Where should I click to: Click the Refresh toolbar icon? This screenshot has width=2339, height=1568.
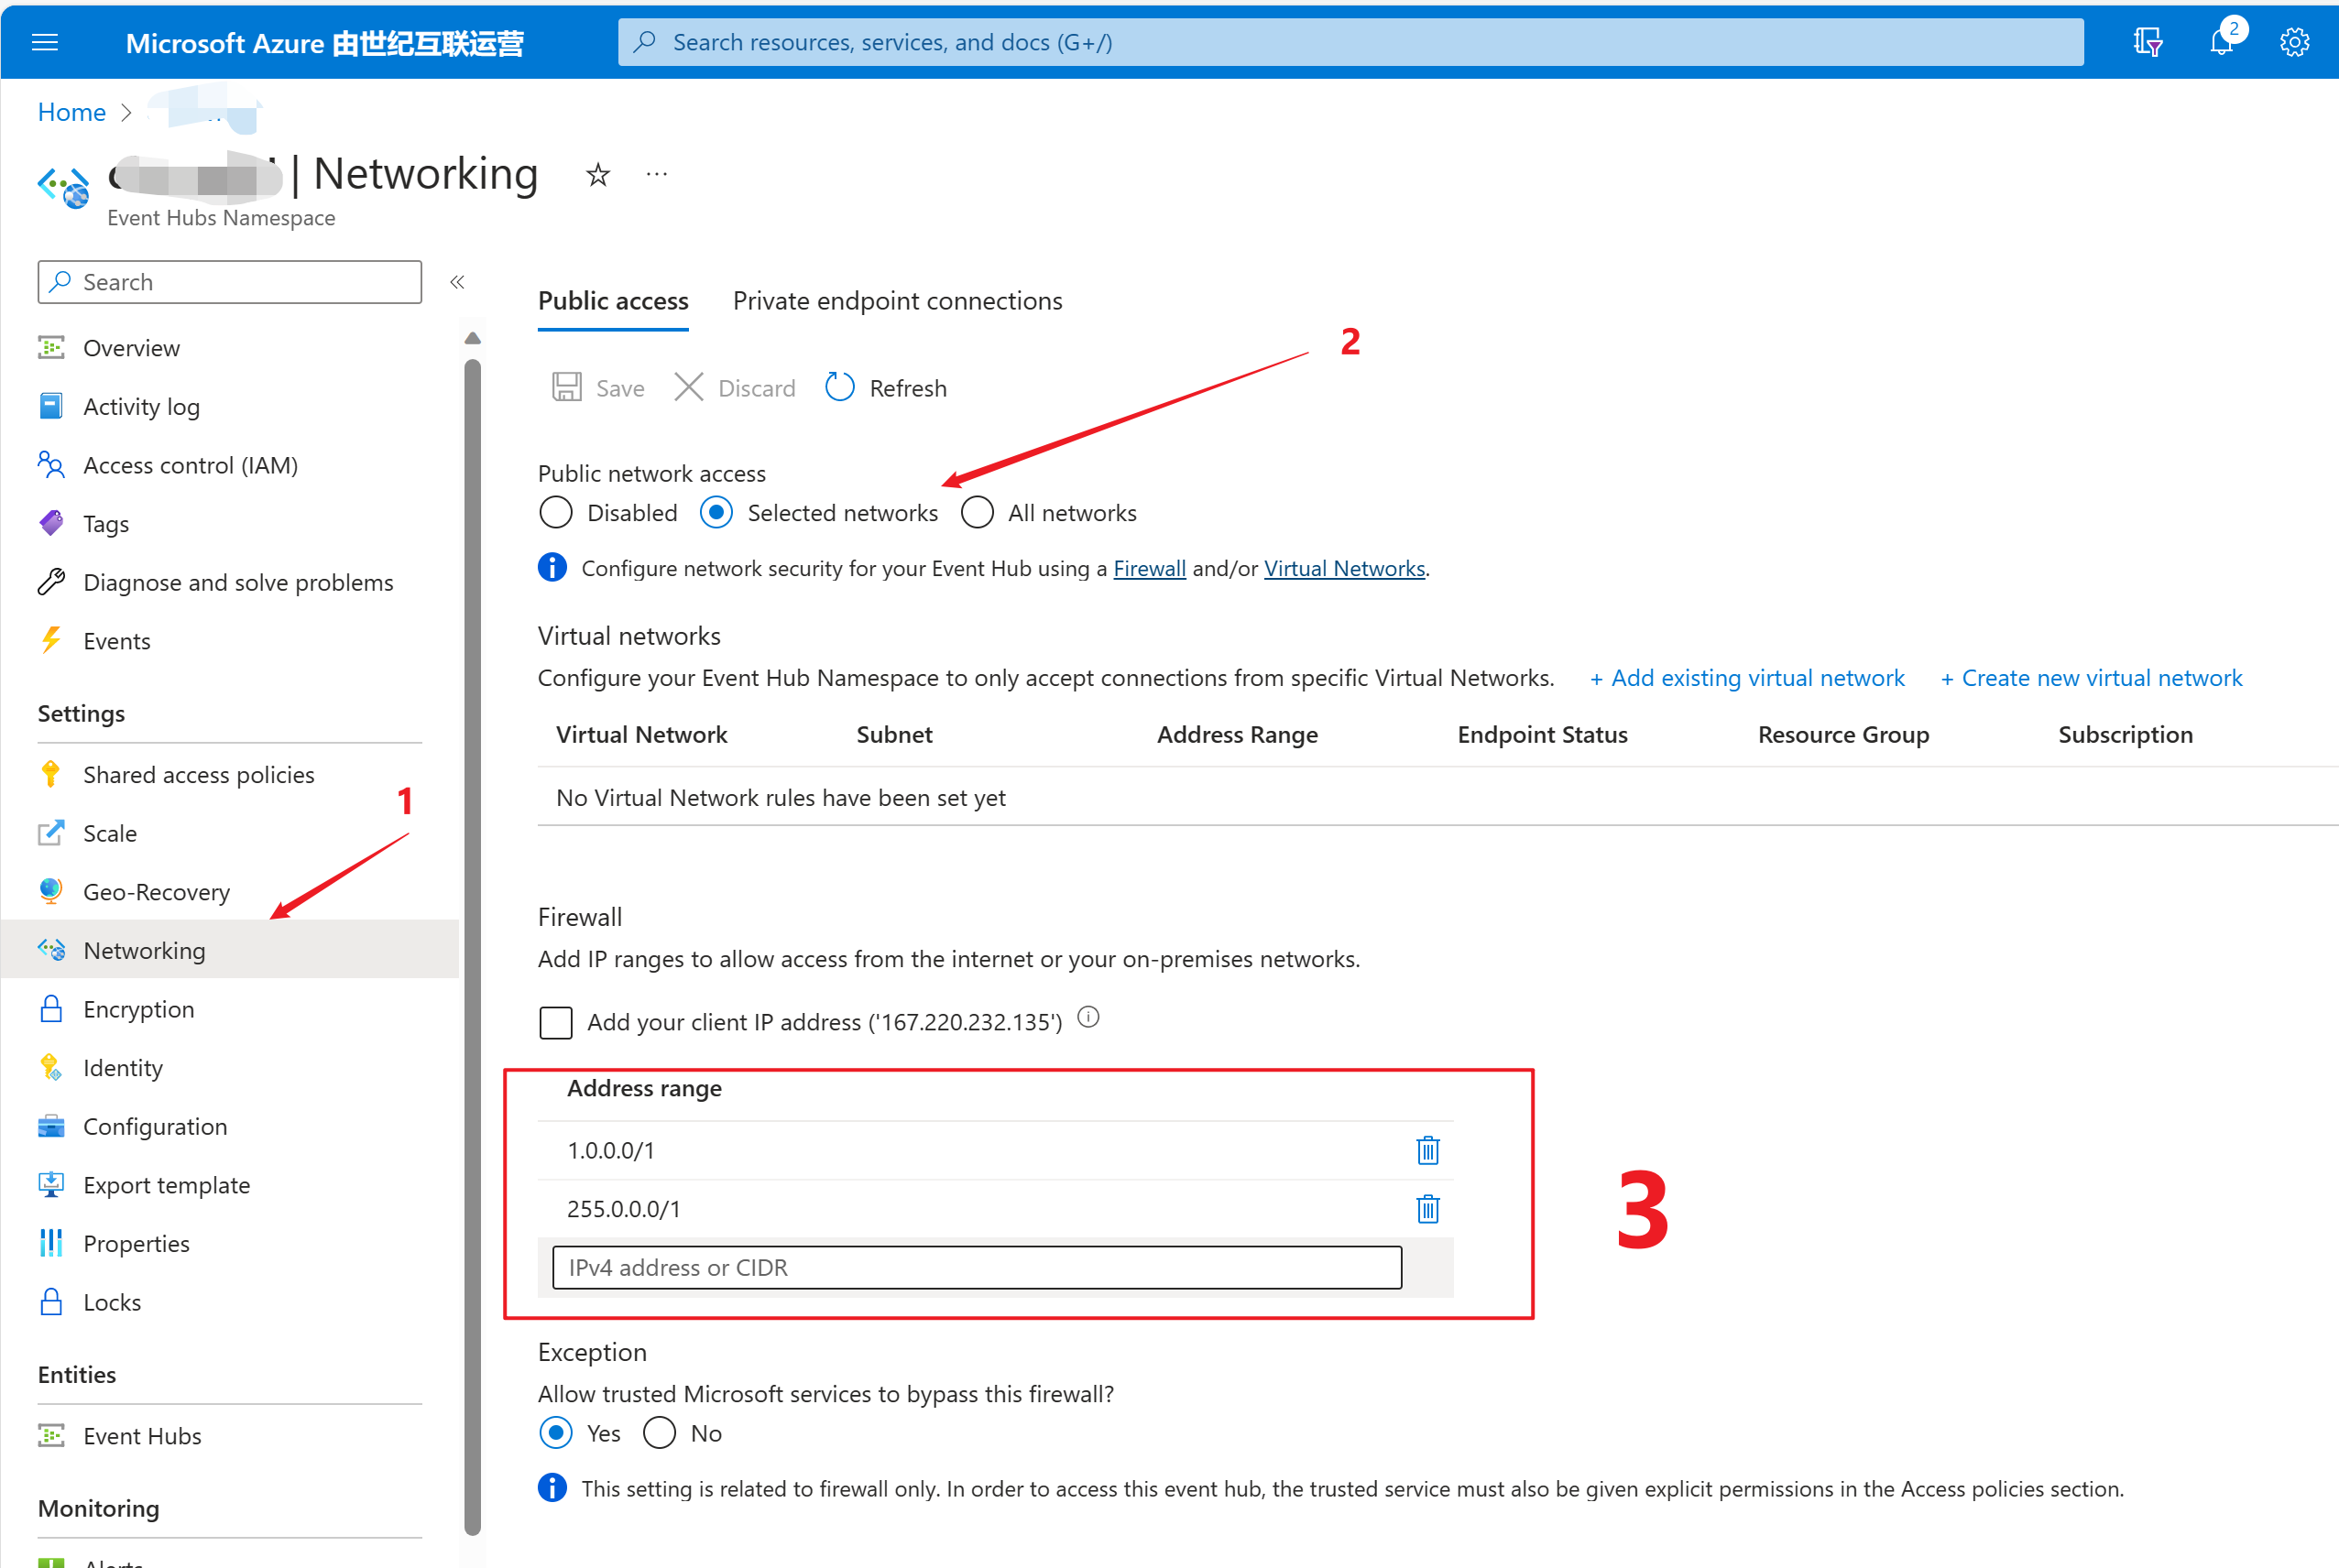pyautogui.click(x=840, y=387)
